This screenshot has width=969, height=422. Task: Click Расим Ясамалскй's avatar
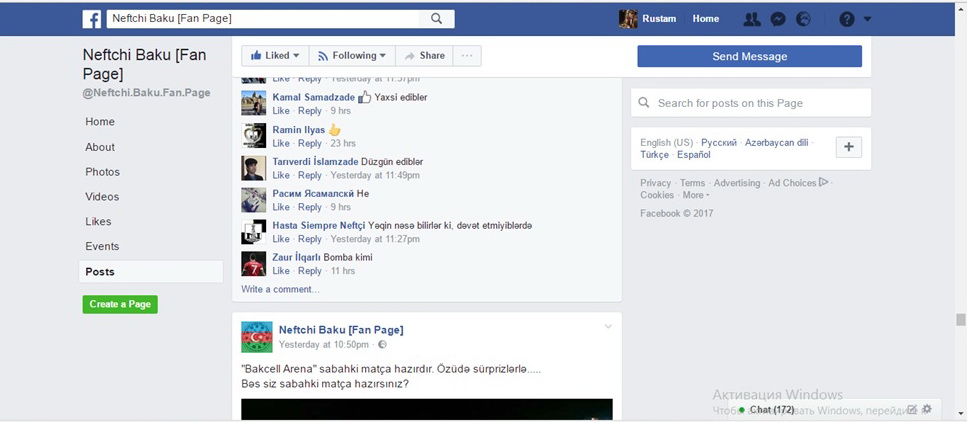pyautogui.click(x=253, y=200)
